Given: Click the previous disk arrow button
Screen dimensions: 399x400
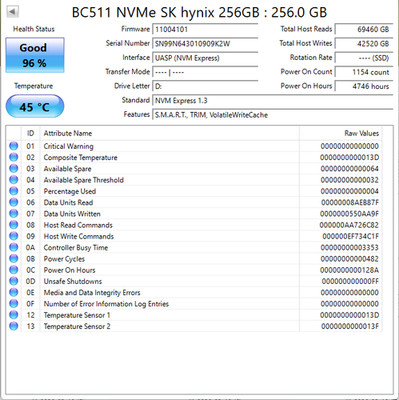Looking at the screenshot, I should pyautogui.click(x=13, y=12).
